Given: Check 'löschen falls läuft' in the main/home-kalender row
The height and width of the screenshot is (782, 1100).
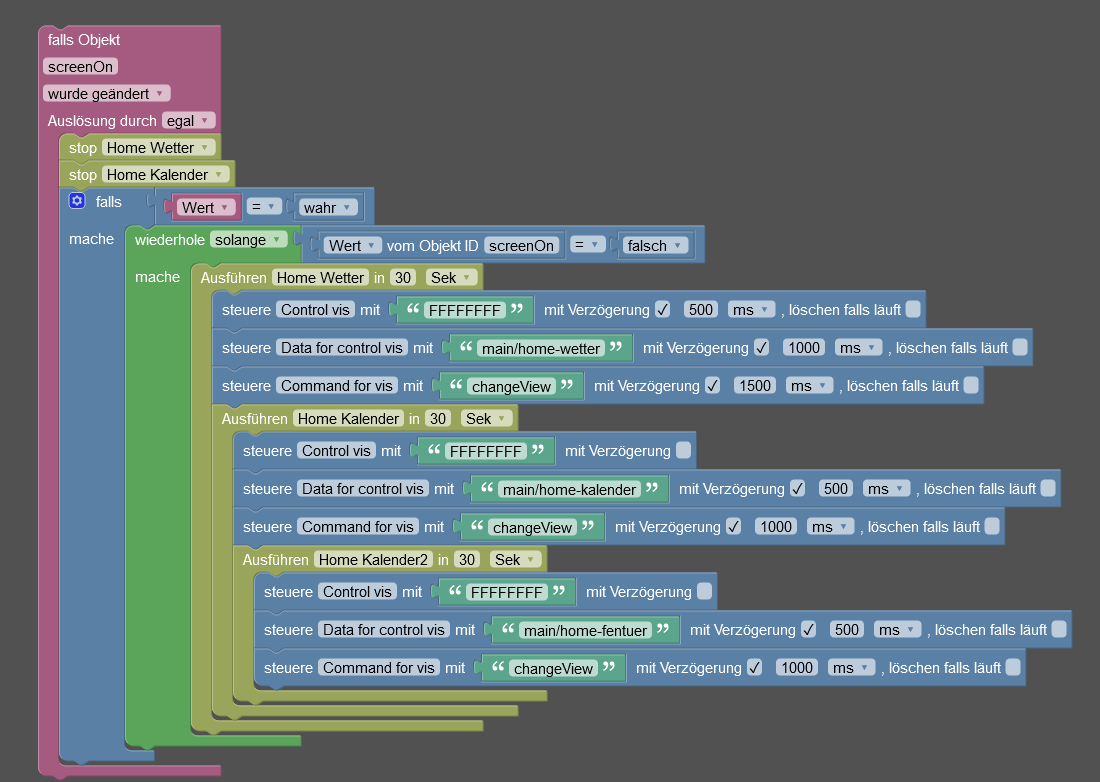Looking at the screenshot, I should click(x=1048, y=488).
